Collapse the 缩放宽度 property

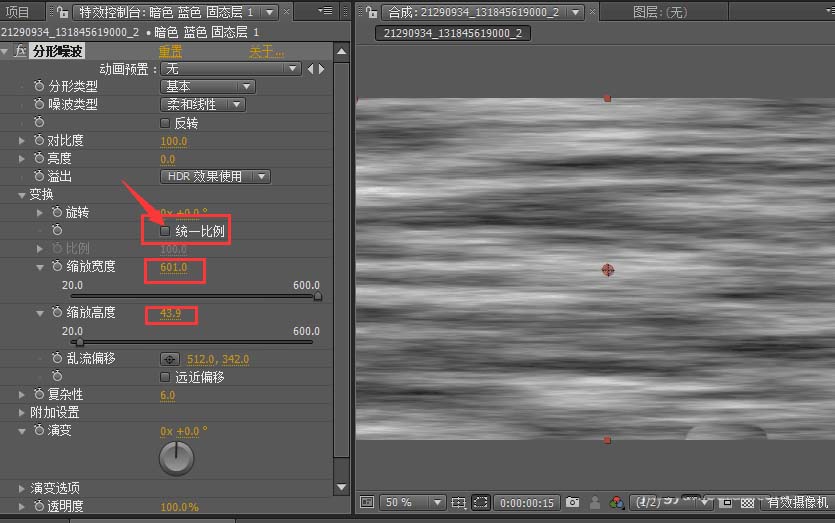[x=40, y=267]
